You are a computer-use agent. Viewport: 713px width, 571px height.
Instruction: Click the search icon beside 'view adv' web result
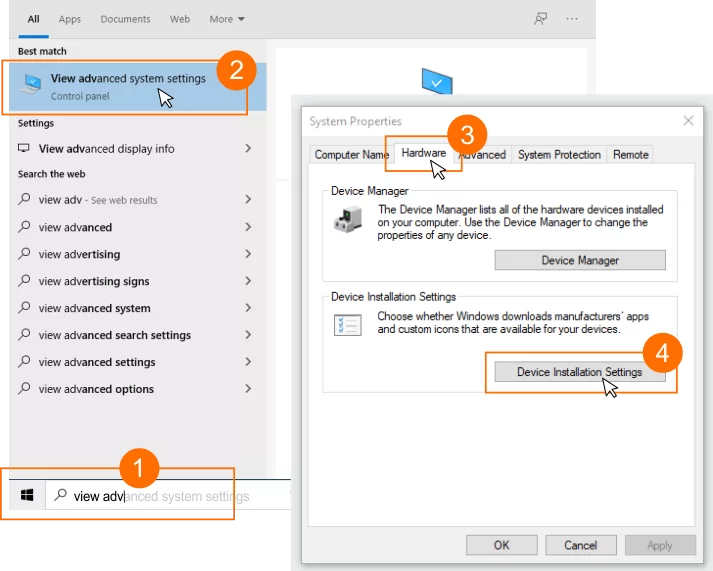pos(24,199)
